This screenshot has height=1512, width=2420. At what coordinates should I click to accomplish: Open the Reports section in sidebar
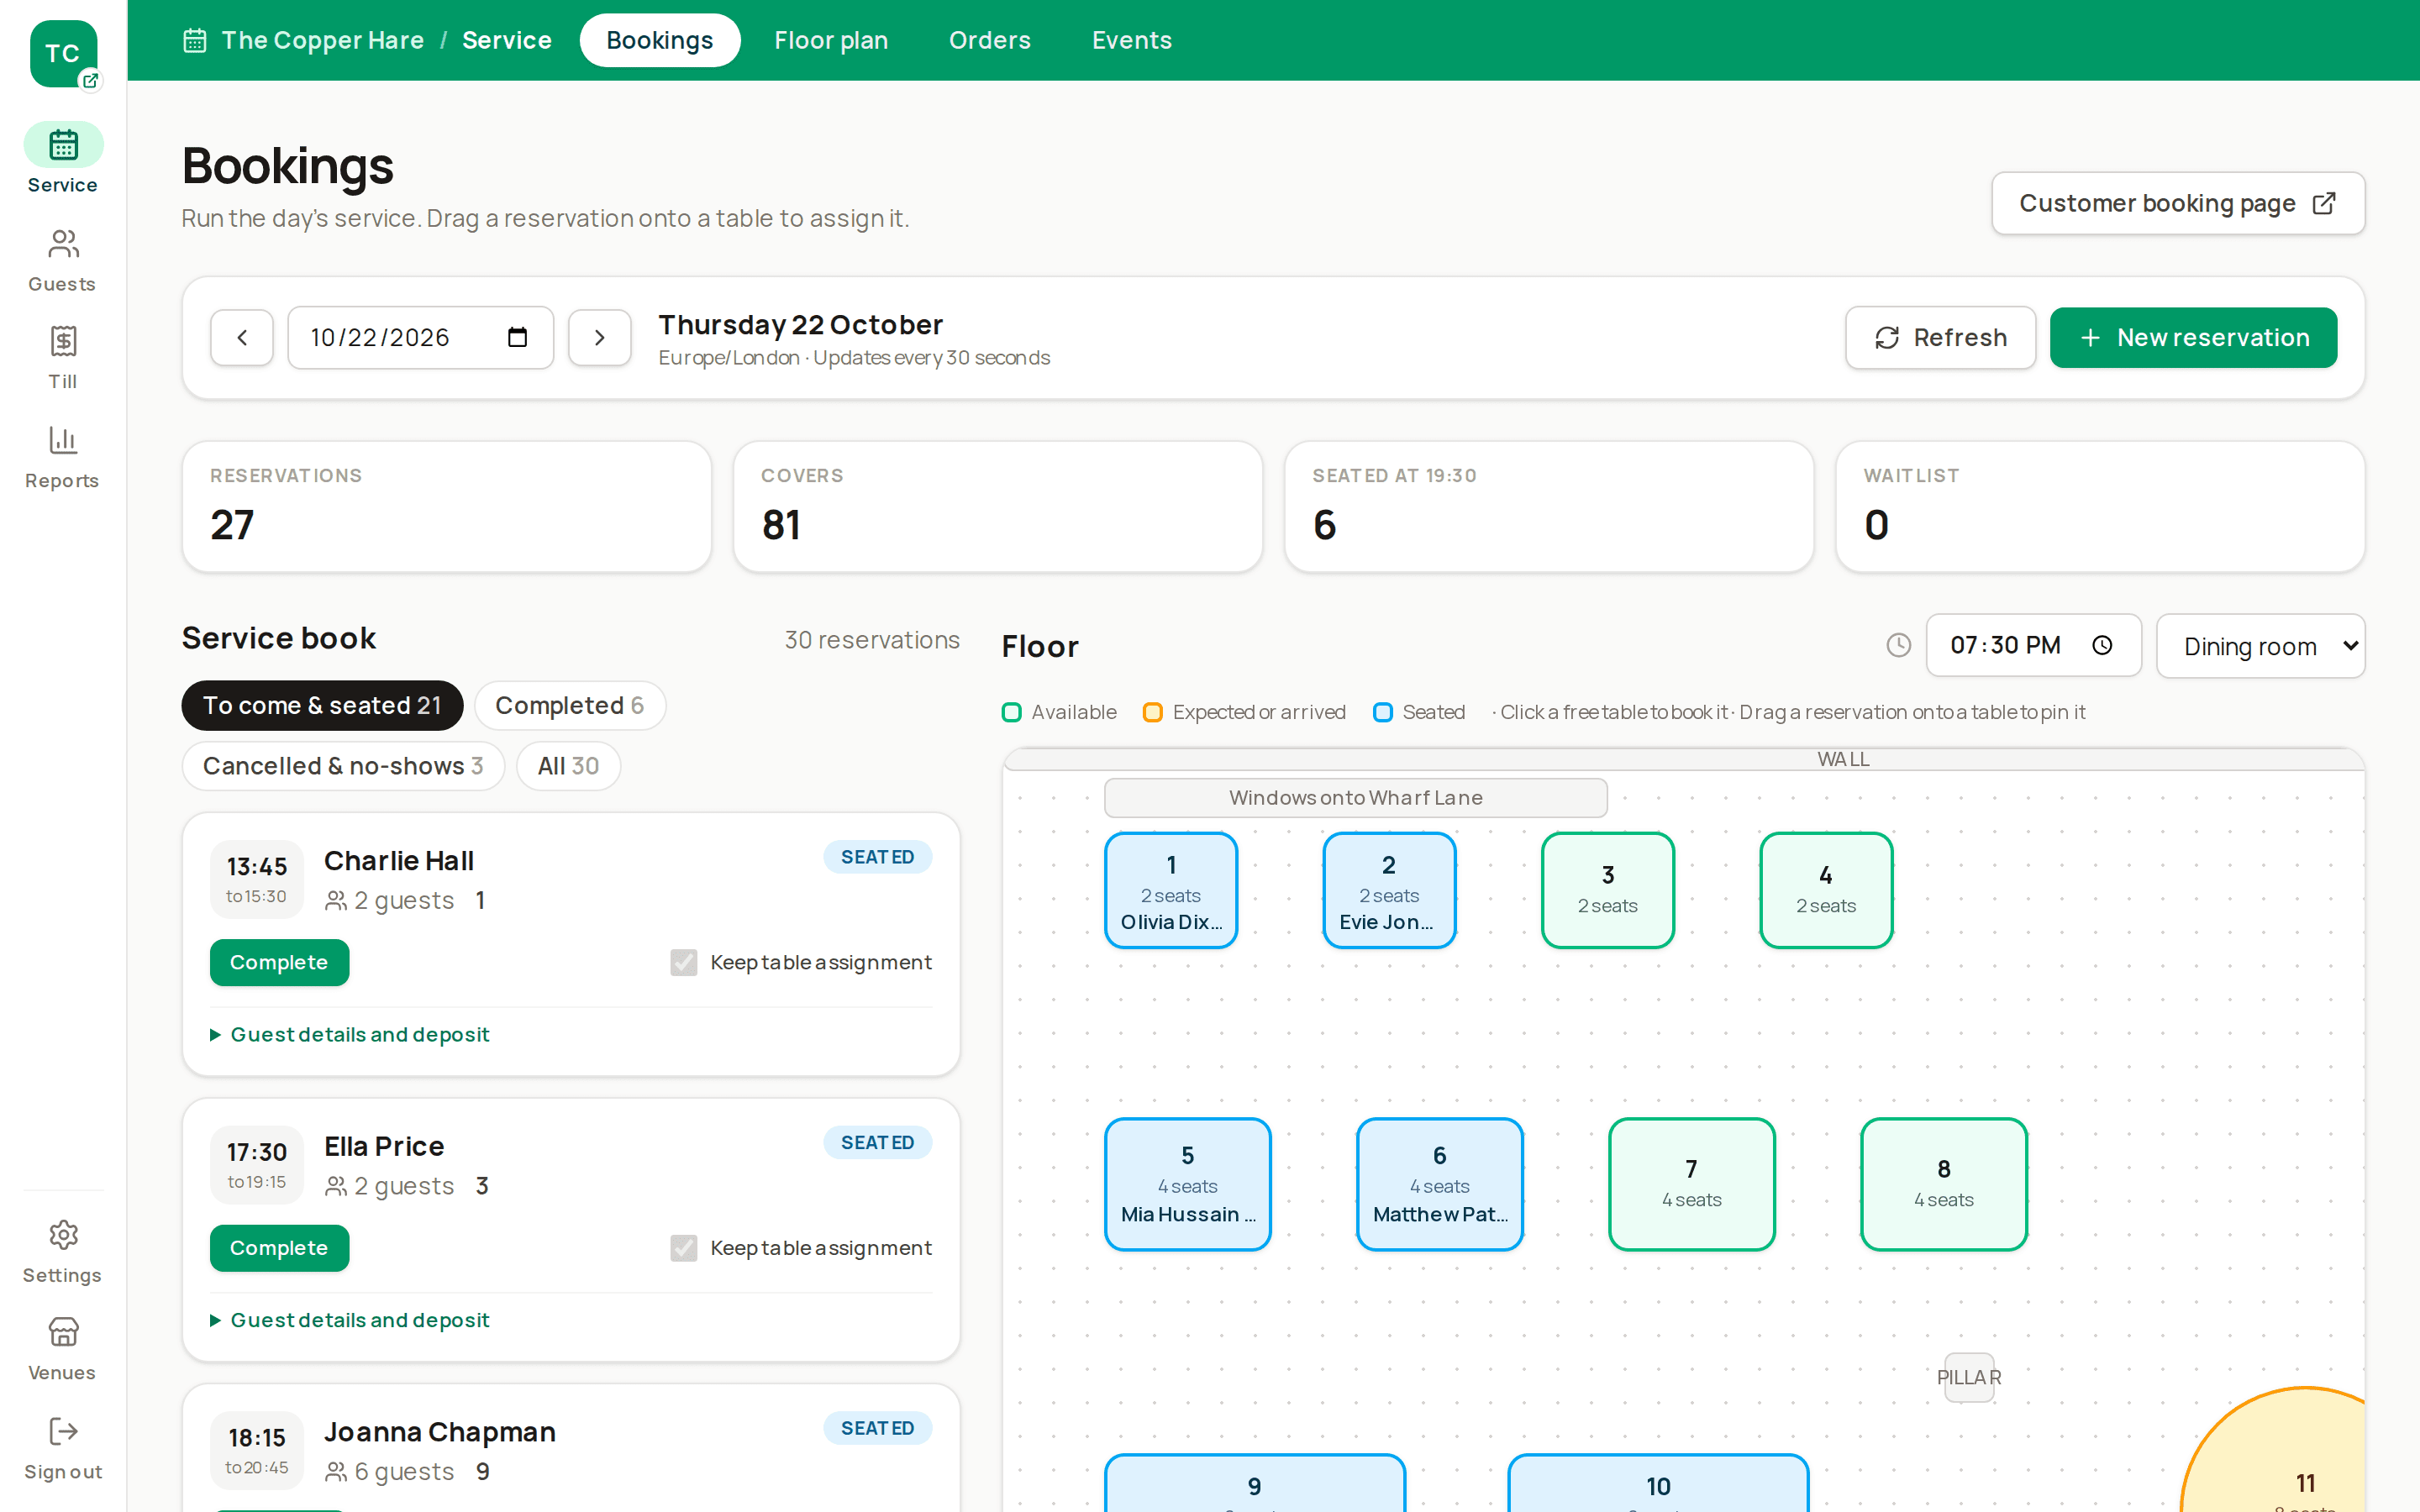63,457
